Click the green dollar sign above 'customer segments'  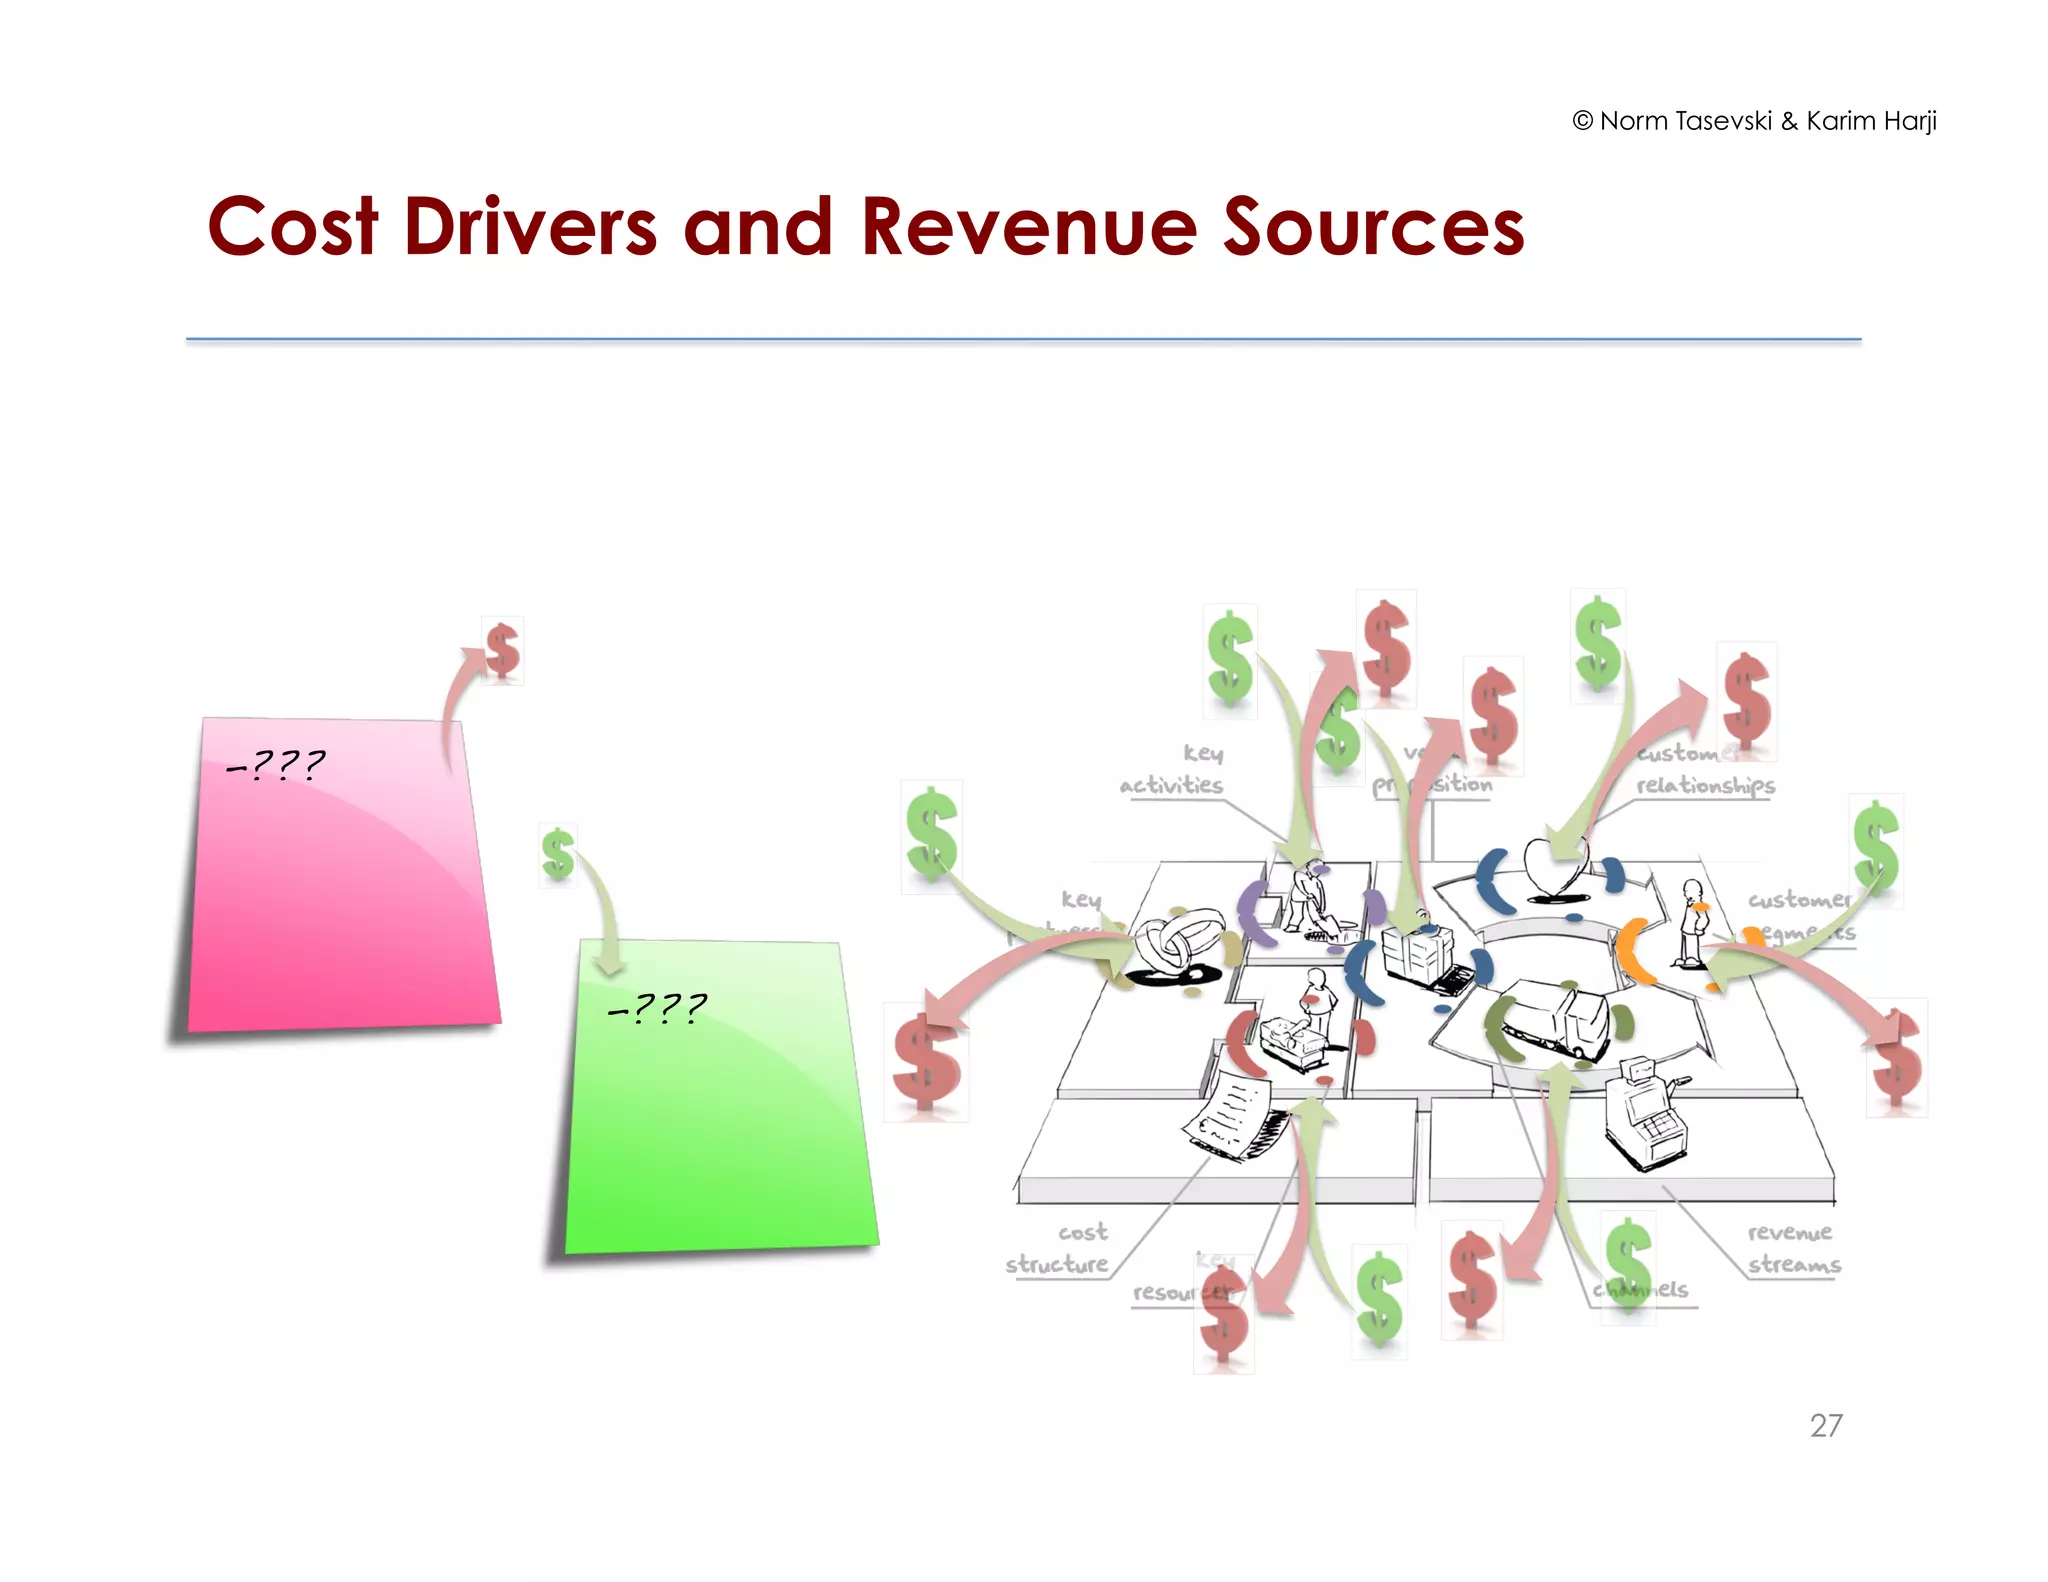point(1875,850)
